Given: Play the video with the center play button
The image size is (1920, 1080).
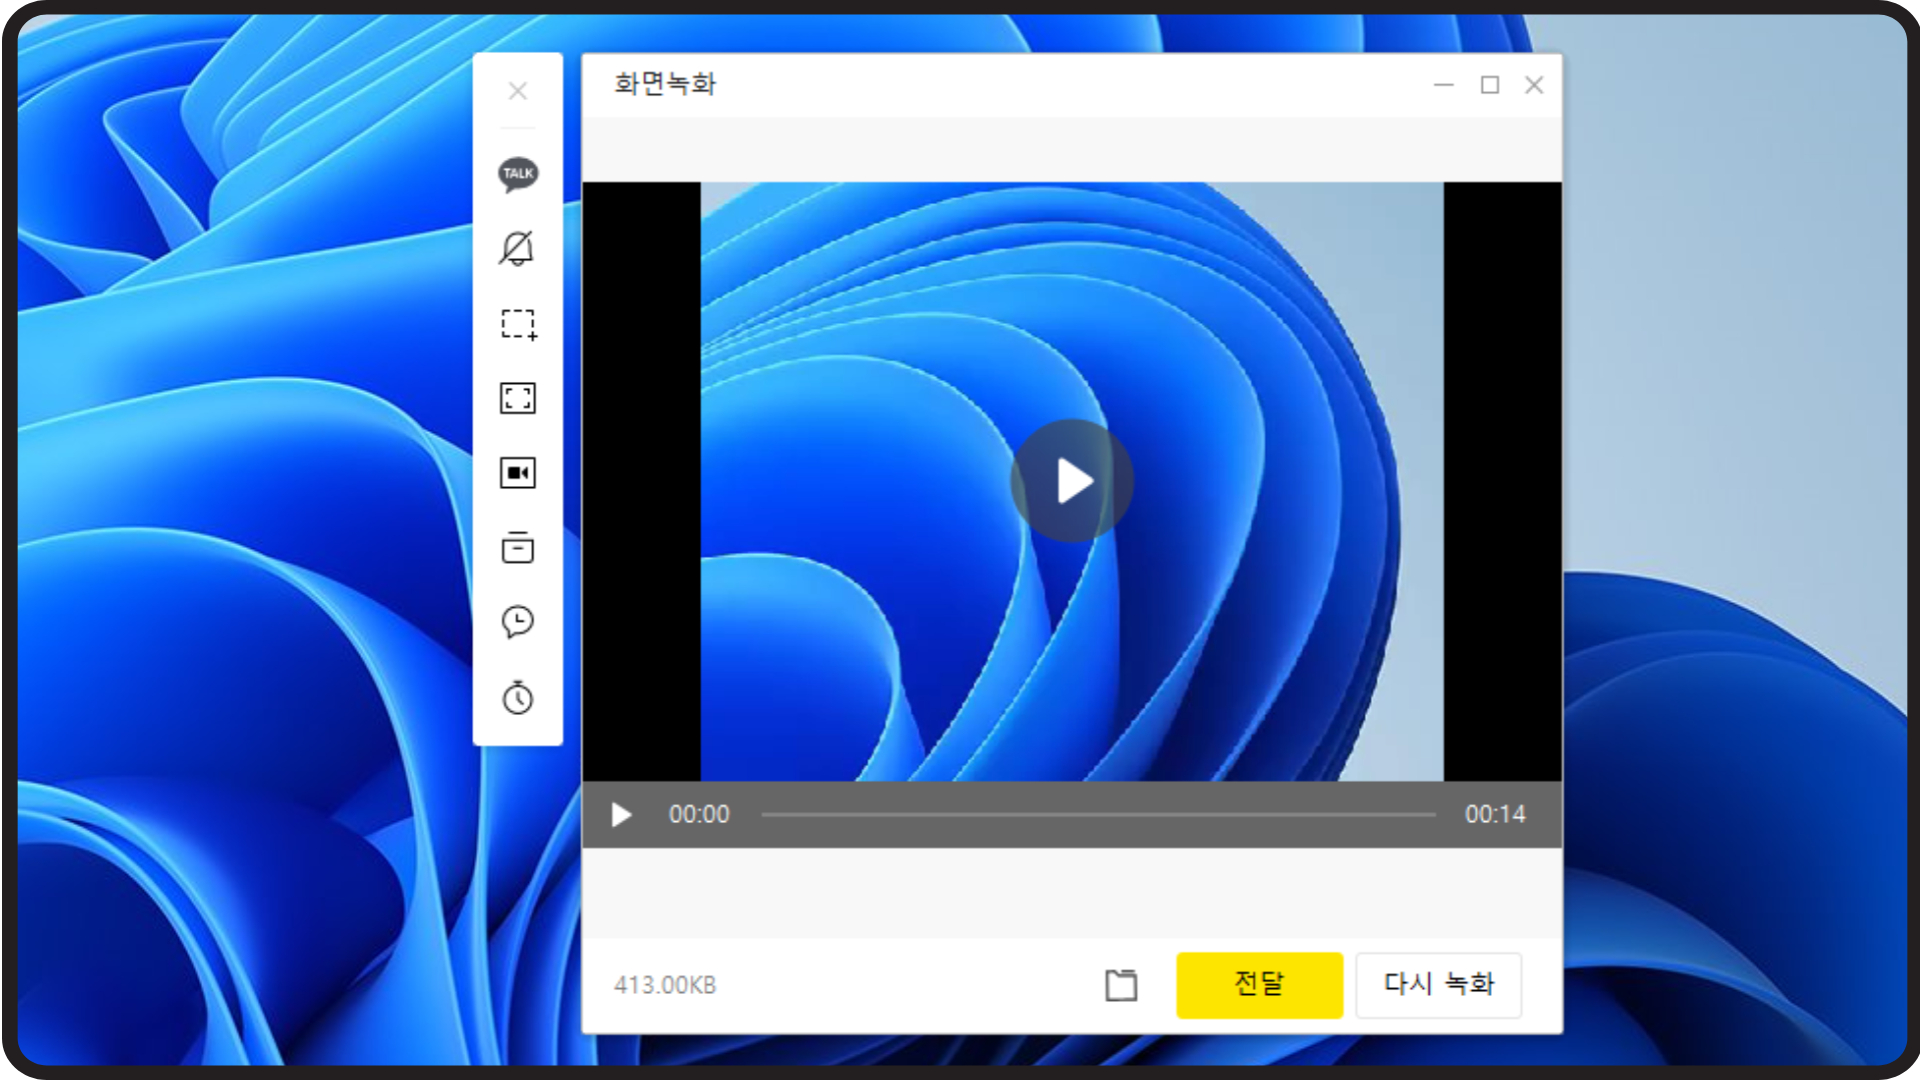Looking at the screenshot, I should pos(1072,481).
